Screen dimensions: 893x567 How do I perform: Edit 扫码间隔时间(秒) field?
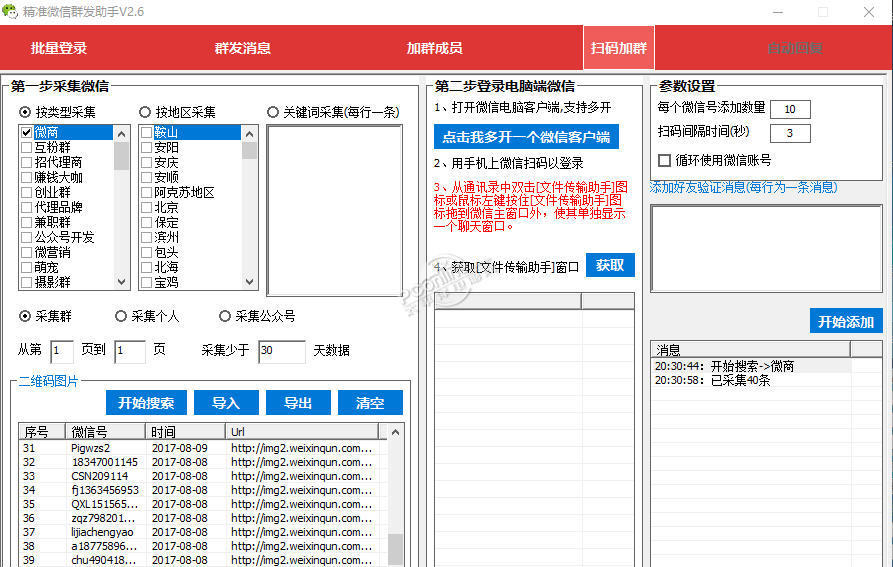click(790, 133)
